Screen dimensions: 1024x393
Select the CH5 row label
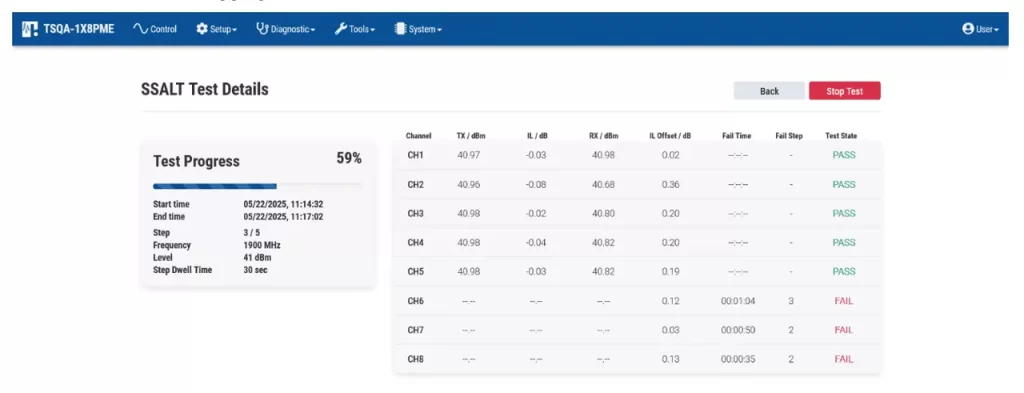click(x=416, y=272)
